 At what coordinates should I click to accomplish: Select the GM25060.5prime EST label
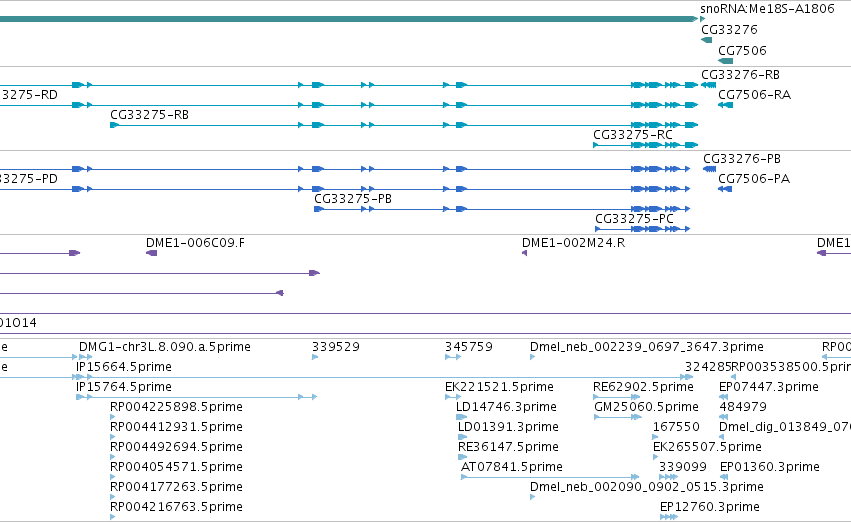646,408
